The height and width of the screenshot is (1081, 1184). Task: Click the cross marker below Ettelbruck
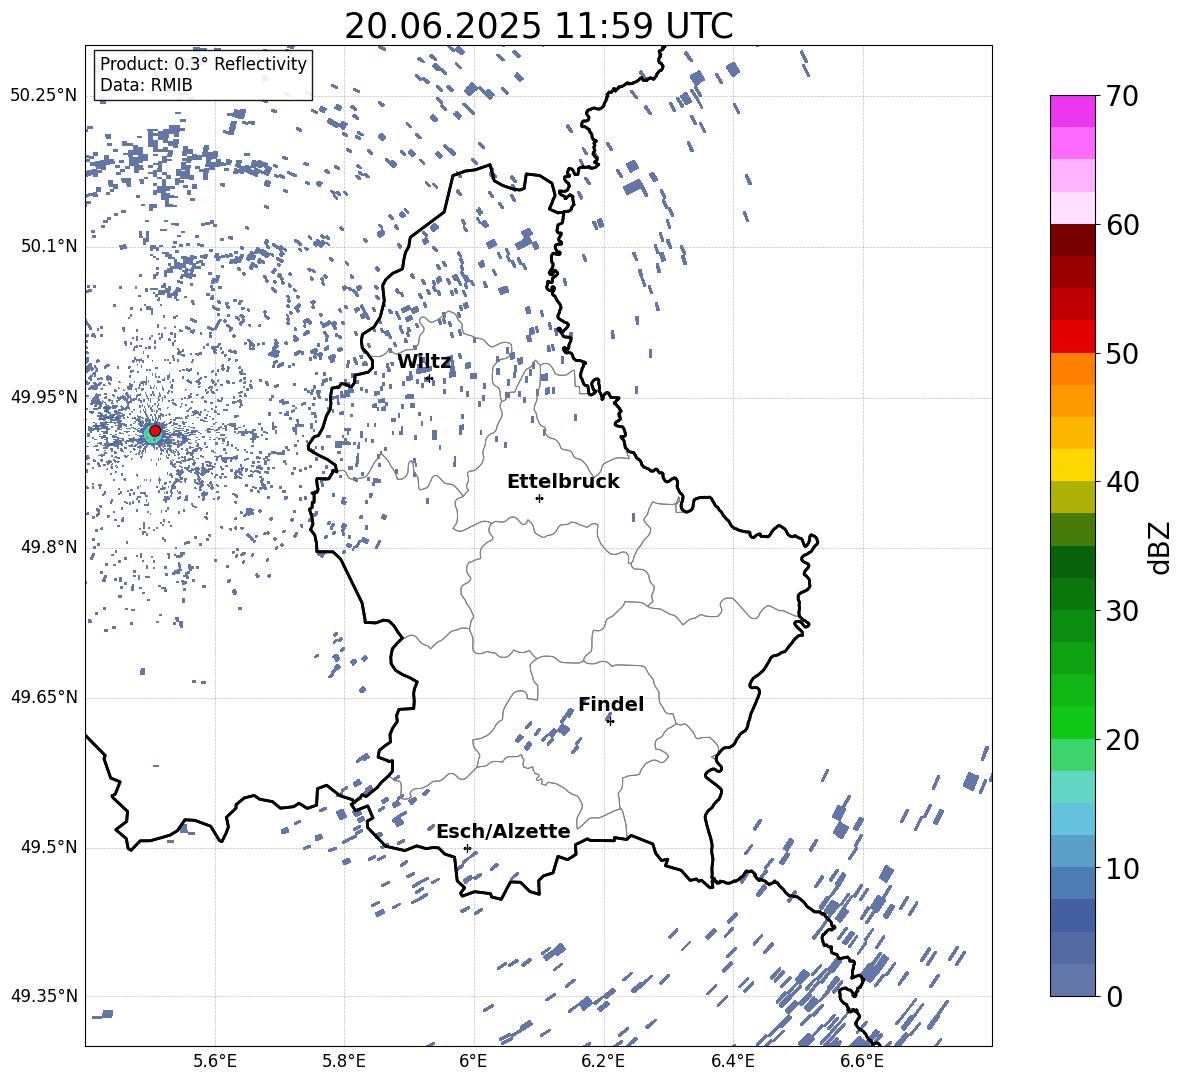pyautogui.click(x=539, y=498)
